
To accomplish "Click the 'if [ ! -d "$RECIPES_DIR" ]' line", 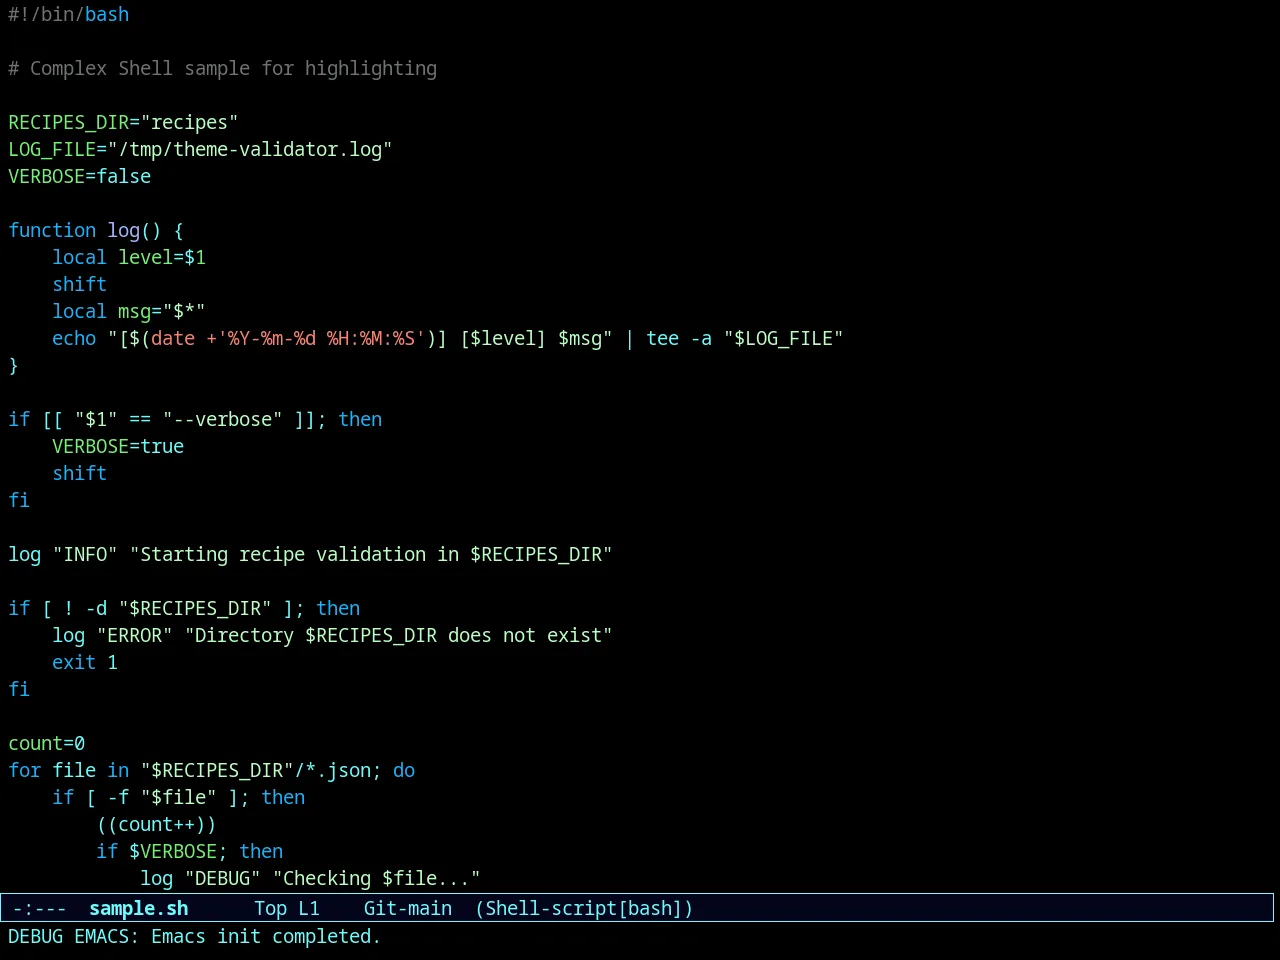I will tap(184, 608).
